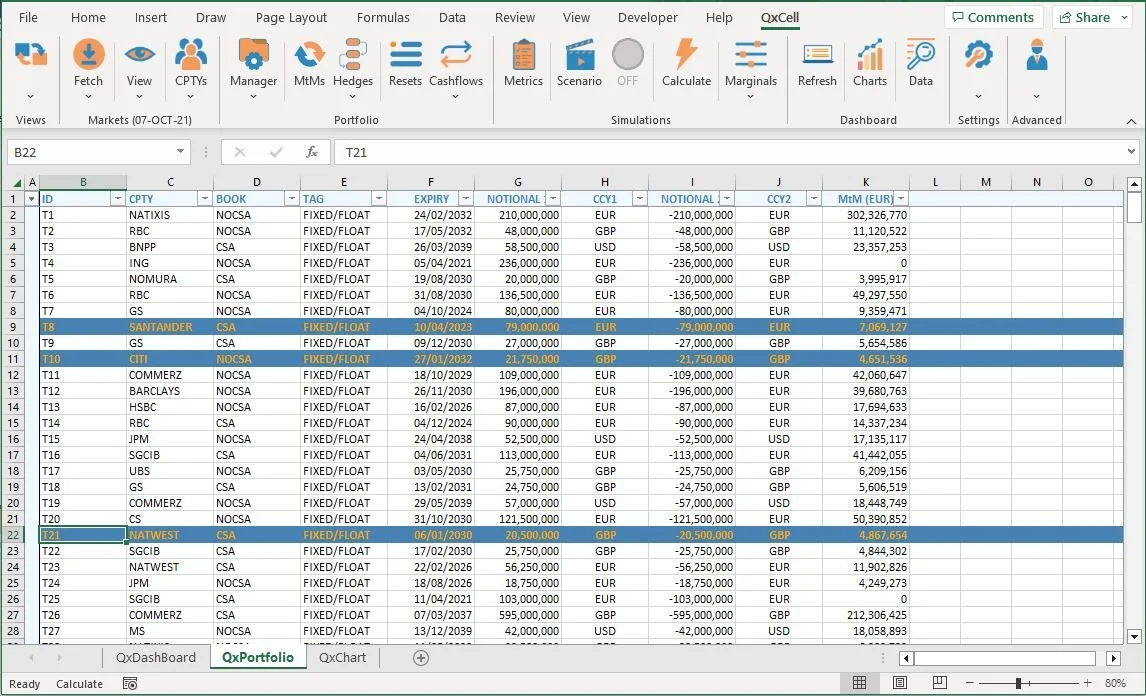Switch to Page Break Preview icon
The height and width of the screenshot is (696, 1146).
940,683
